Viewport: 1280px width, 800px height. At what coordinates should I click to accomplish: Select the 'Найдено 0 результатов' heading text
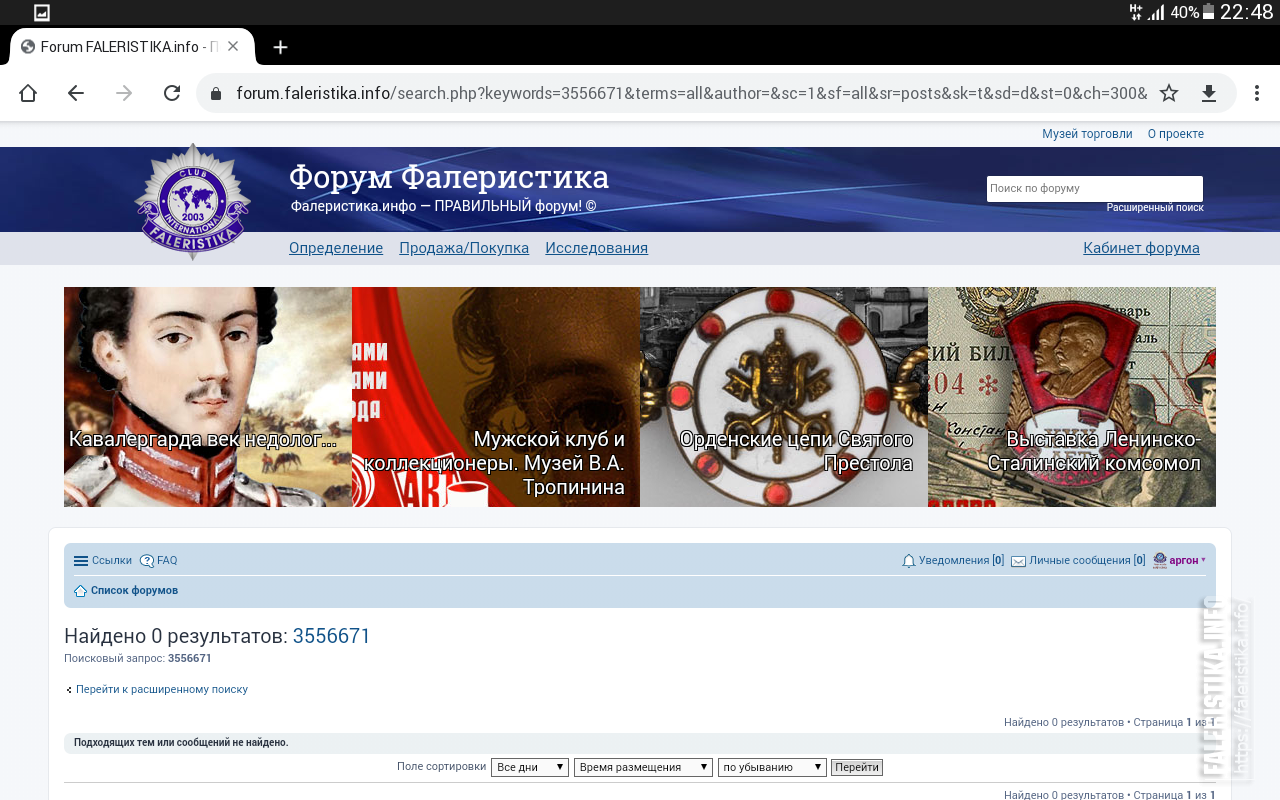175,636
